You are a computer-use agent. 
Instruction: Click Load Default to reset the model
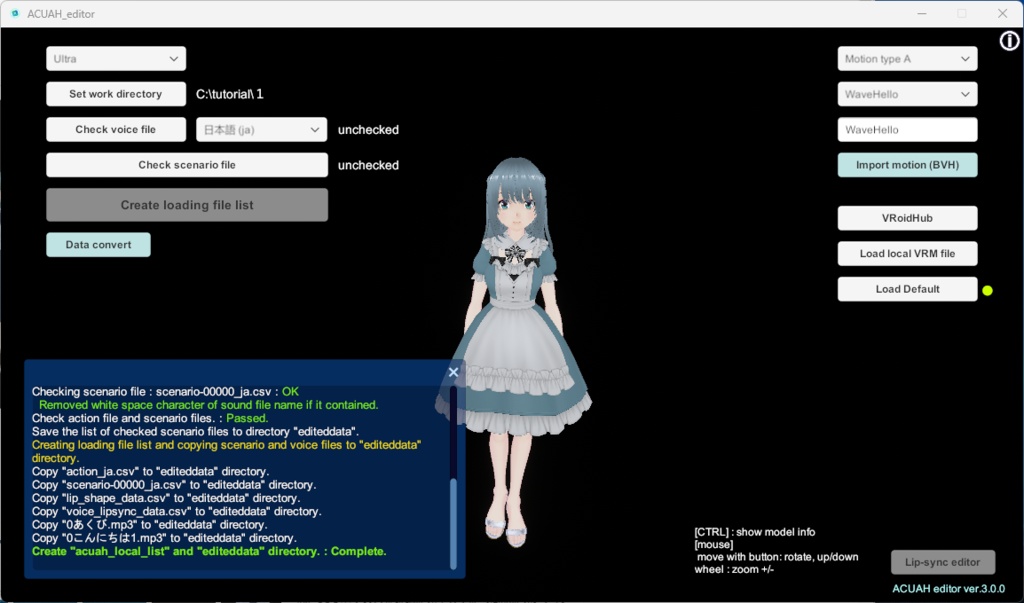click(x=906, y=288)
